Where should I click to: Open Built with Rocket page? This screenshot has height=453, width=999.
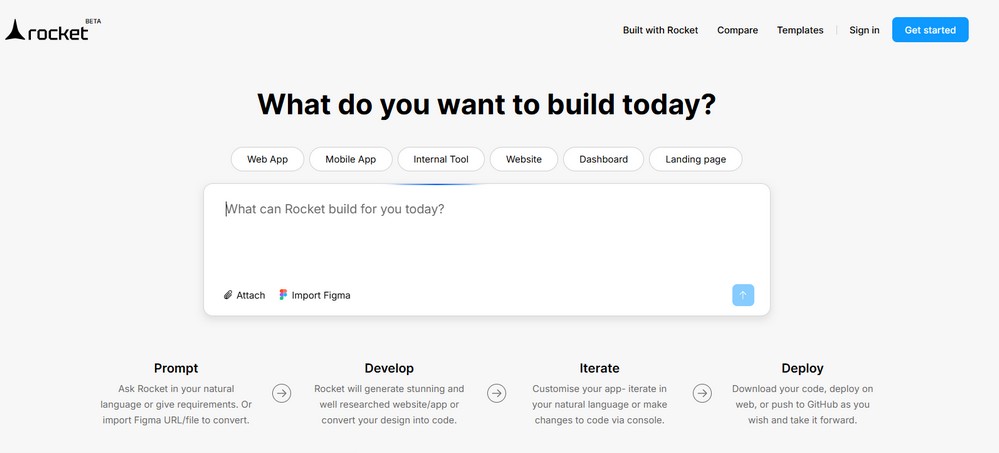pos(661,30)
